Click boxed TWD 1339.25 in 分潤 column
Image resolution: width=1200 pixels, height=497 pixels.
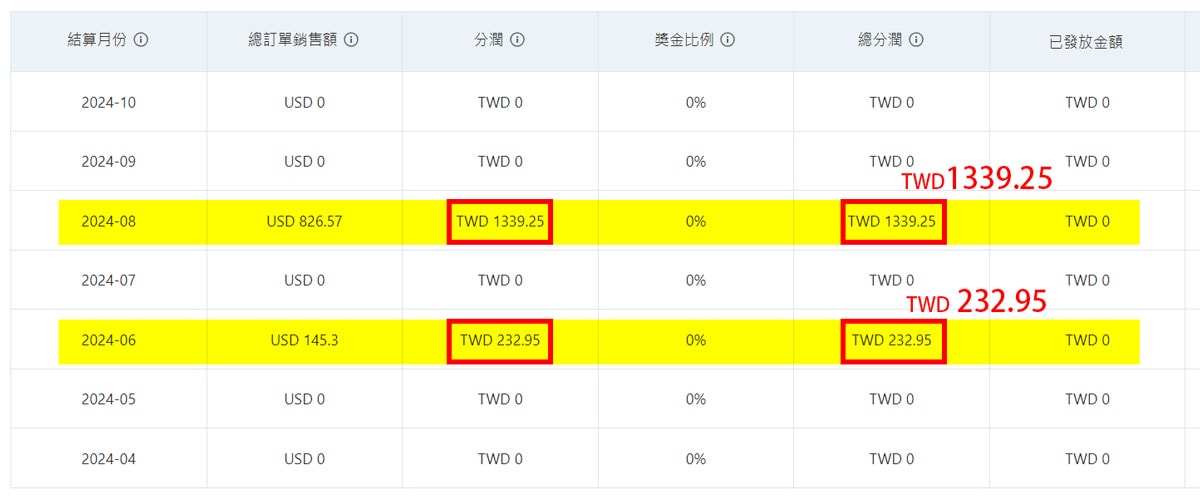pos(500,221)
